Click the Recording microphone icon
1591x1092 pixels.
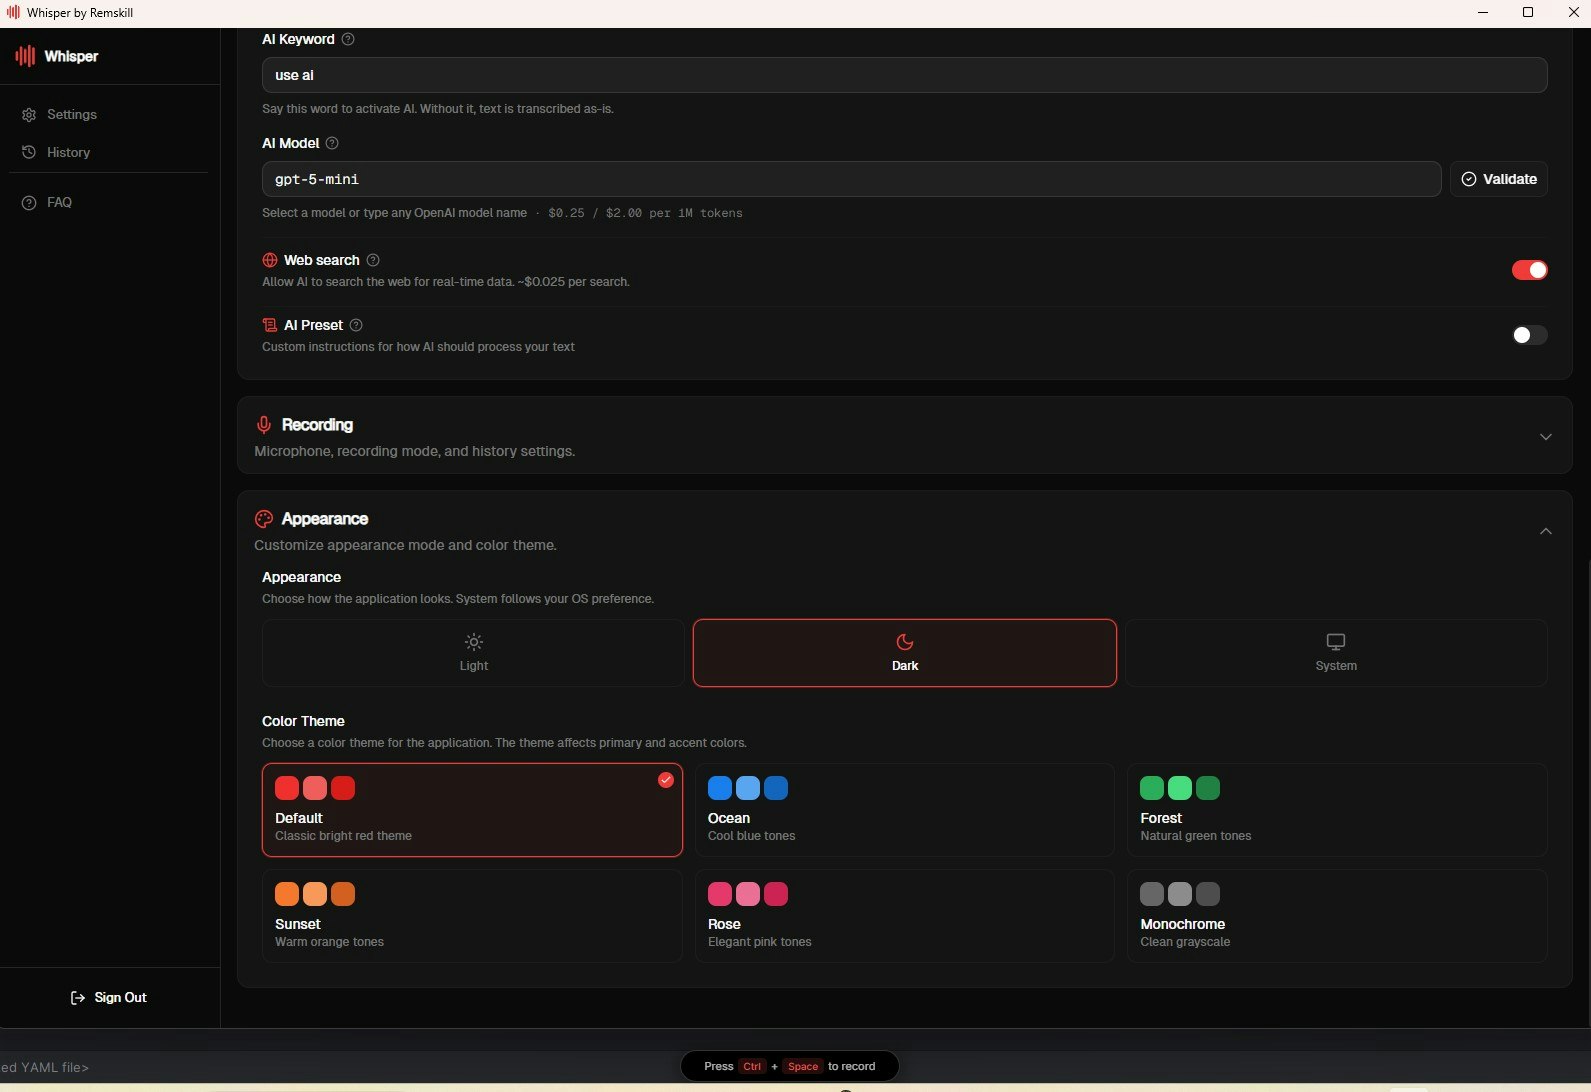point(264,425)
